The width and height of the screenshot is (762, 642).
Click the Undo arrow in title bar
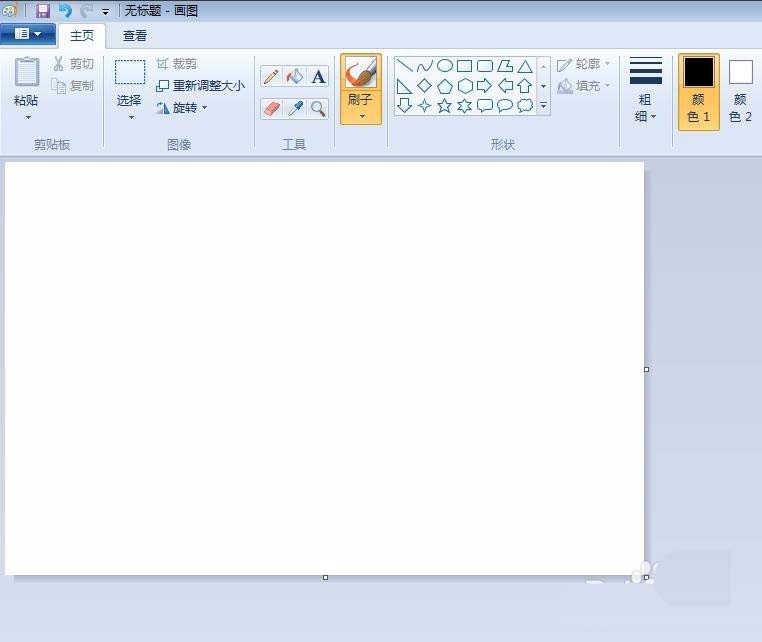click(65, 11)
